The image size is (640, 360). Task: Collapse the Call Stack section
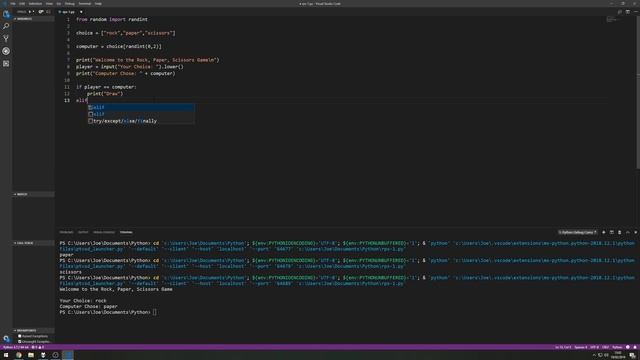coord(33,243)
